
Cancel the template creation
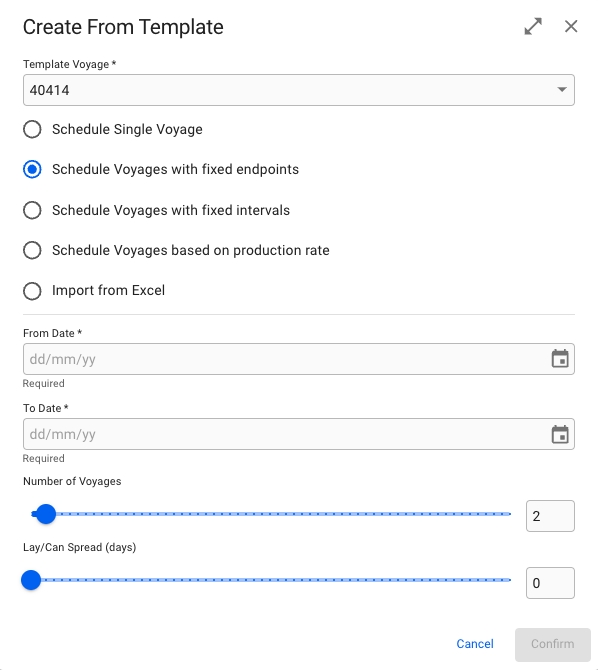(x=475, y=644)
